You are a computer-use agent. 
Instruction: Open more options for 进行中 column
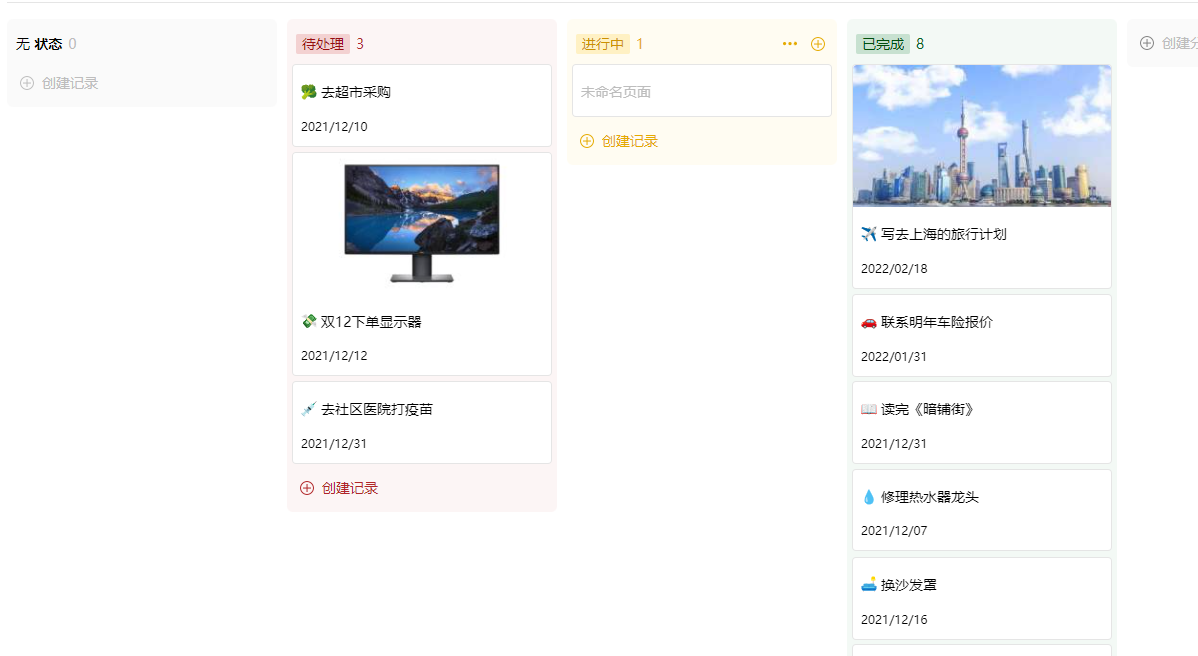tap(789, 44)
